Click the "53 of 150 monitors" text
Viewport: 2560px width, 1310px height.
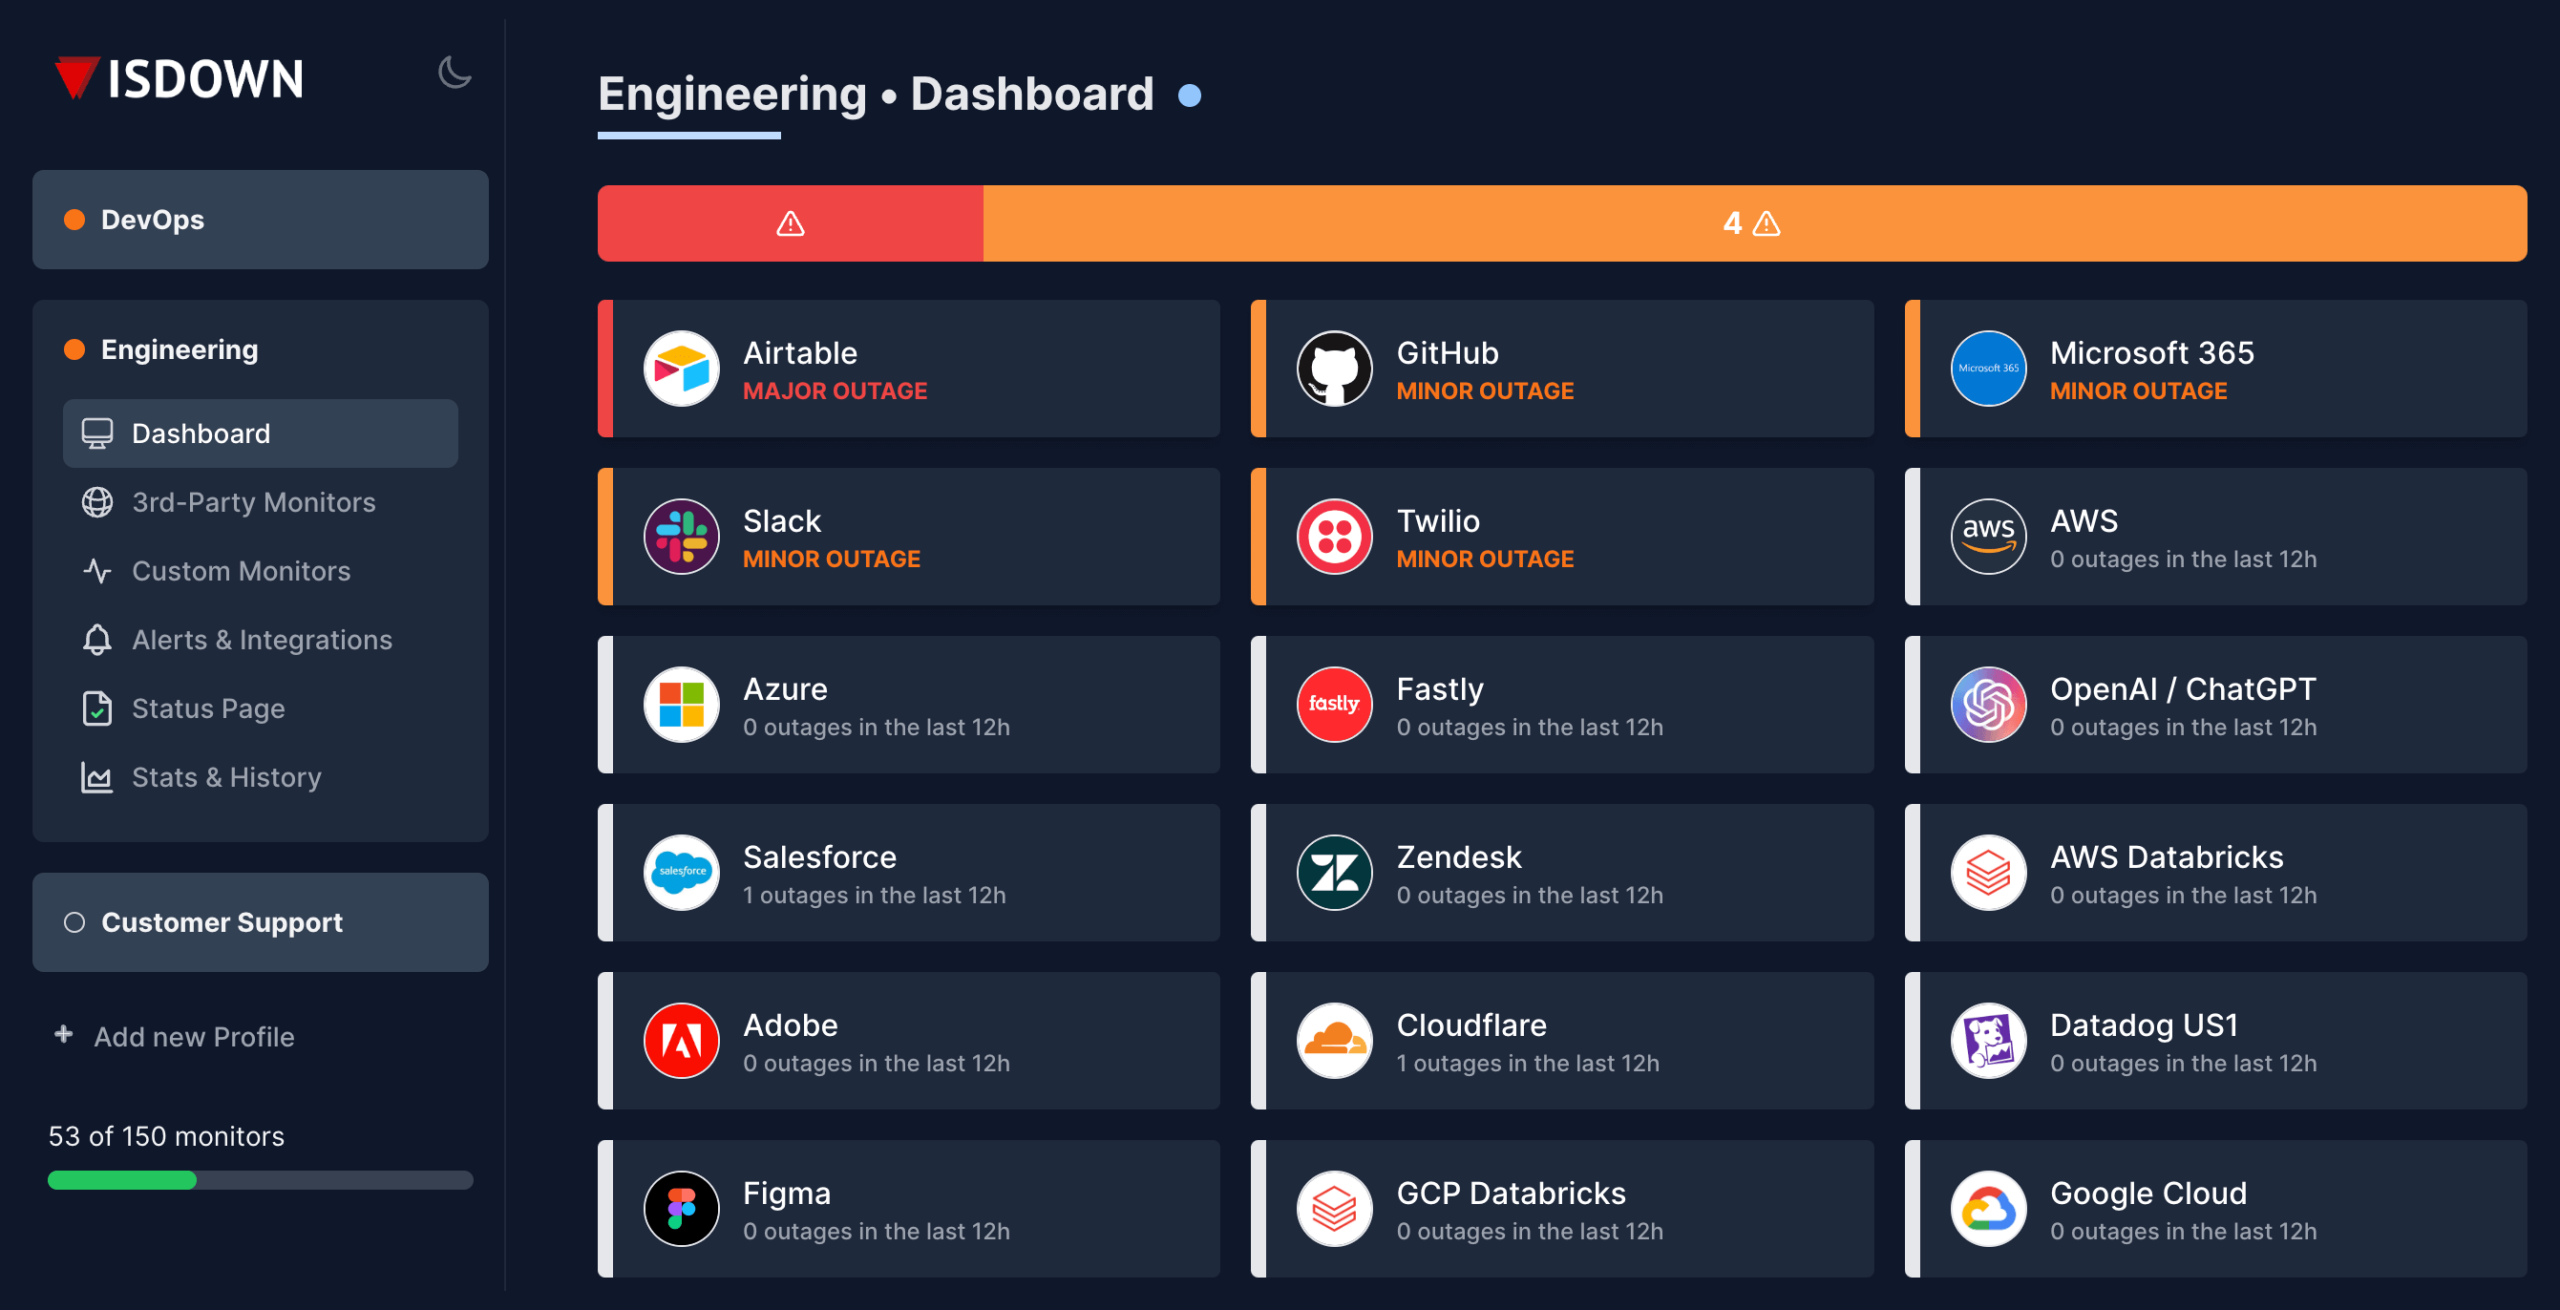pyautogui.click(x=166, y=1136)
